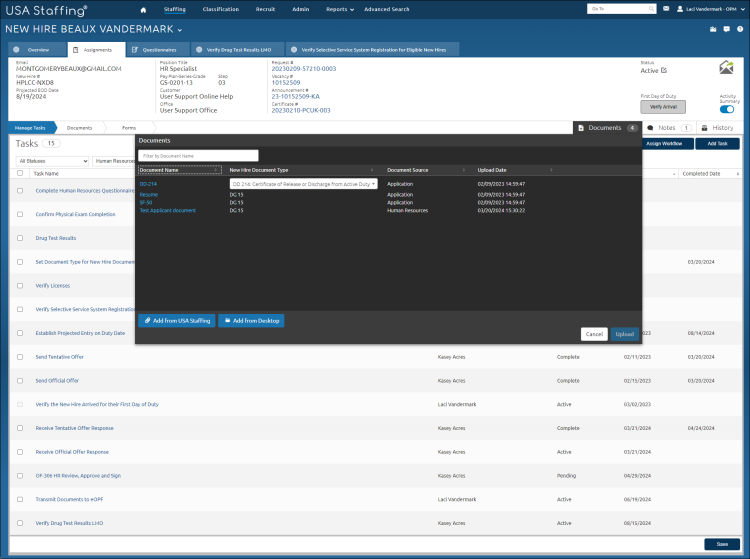750x559 pixels.
Task: Check the Send Official Offer checkbox
Action: (20, 381)
